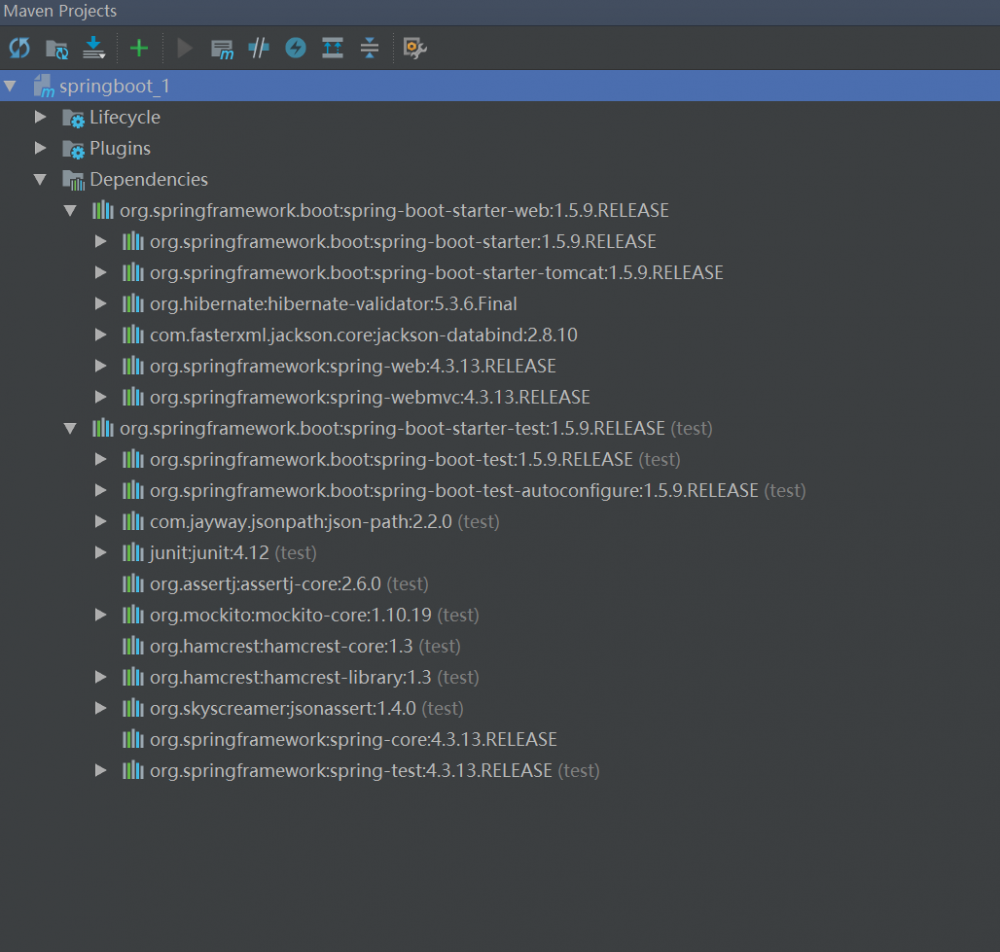The height and width of the screenshot is (952, 1000).
Task: Generate sources and update folders
Action: 56,47
